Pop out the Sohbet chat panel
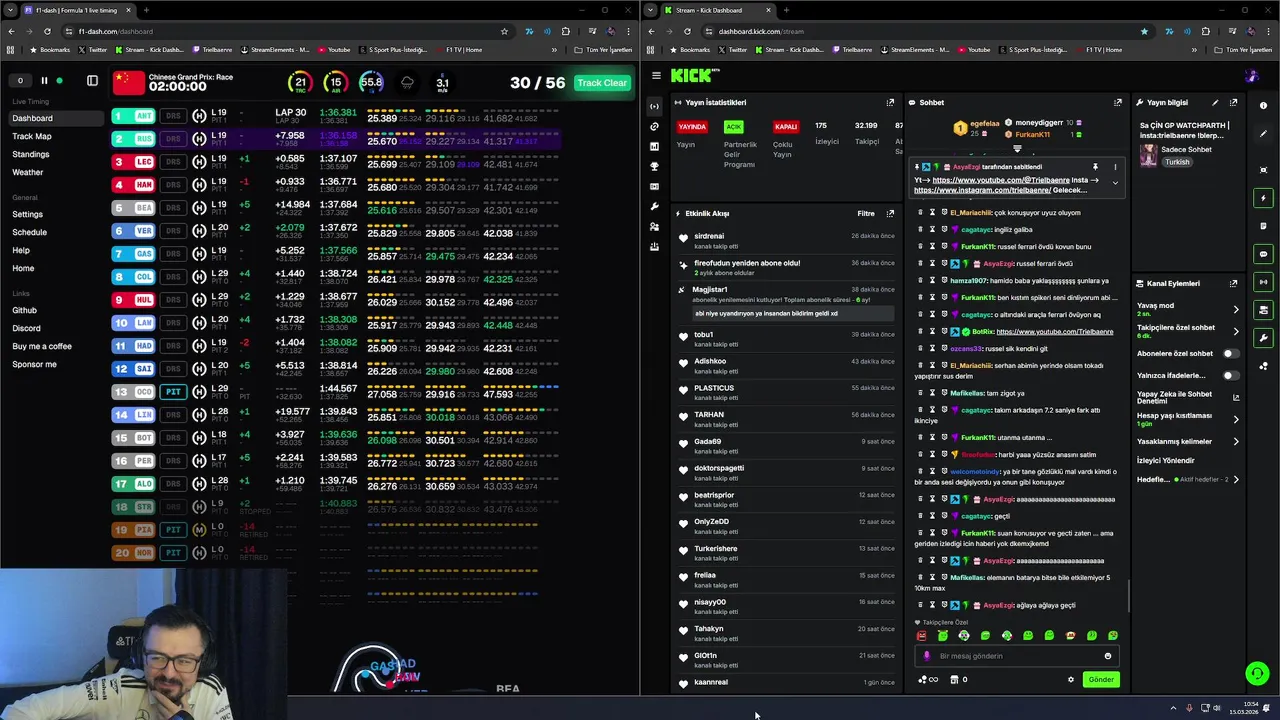The width and height of the screenshot is (1280, 720). coord(1117,102)
